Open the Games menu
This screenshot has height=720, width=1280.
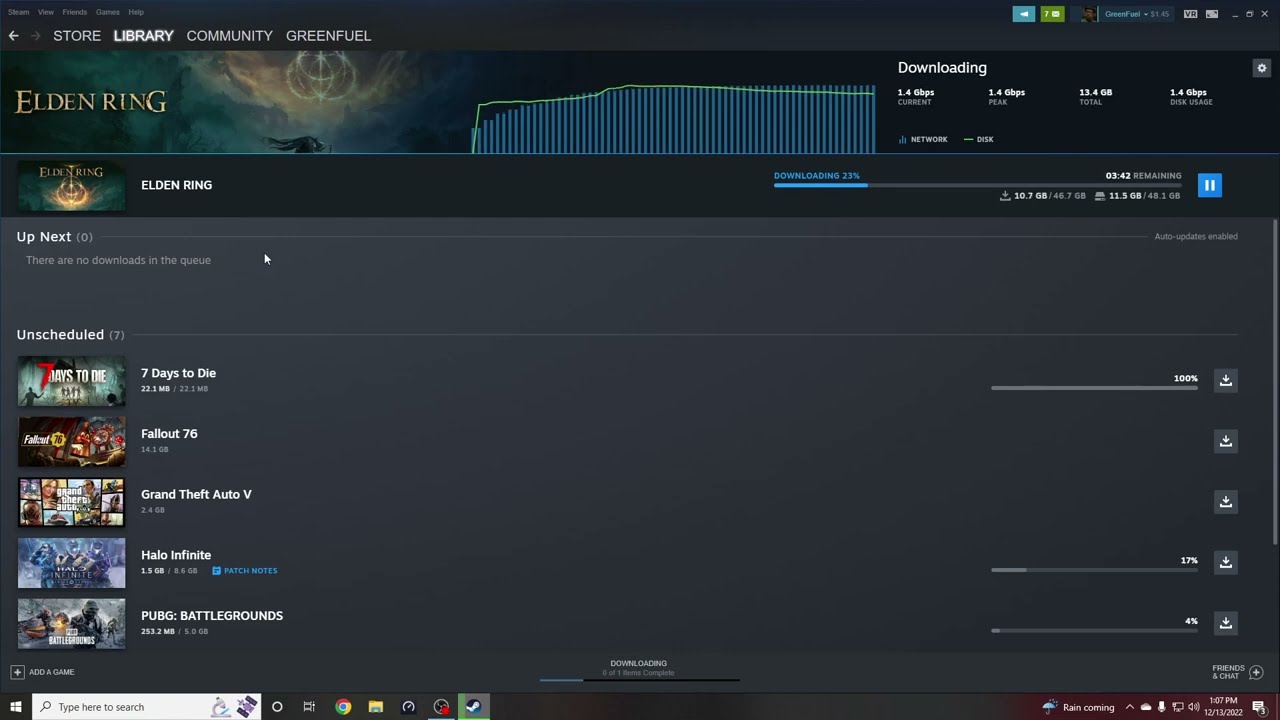(108, 12)
